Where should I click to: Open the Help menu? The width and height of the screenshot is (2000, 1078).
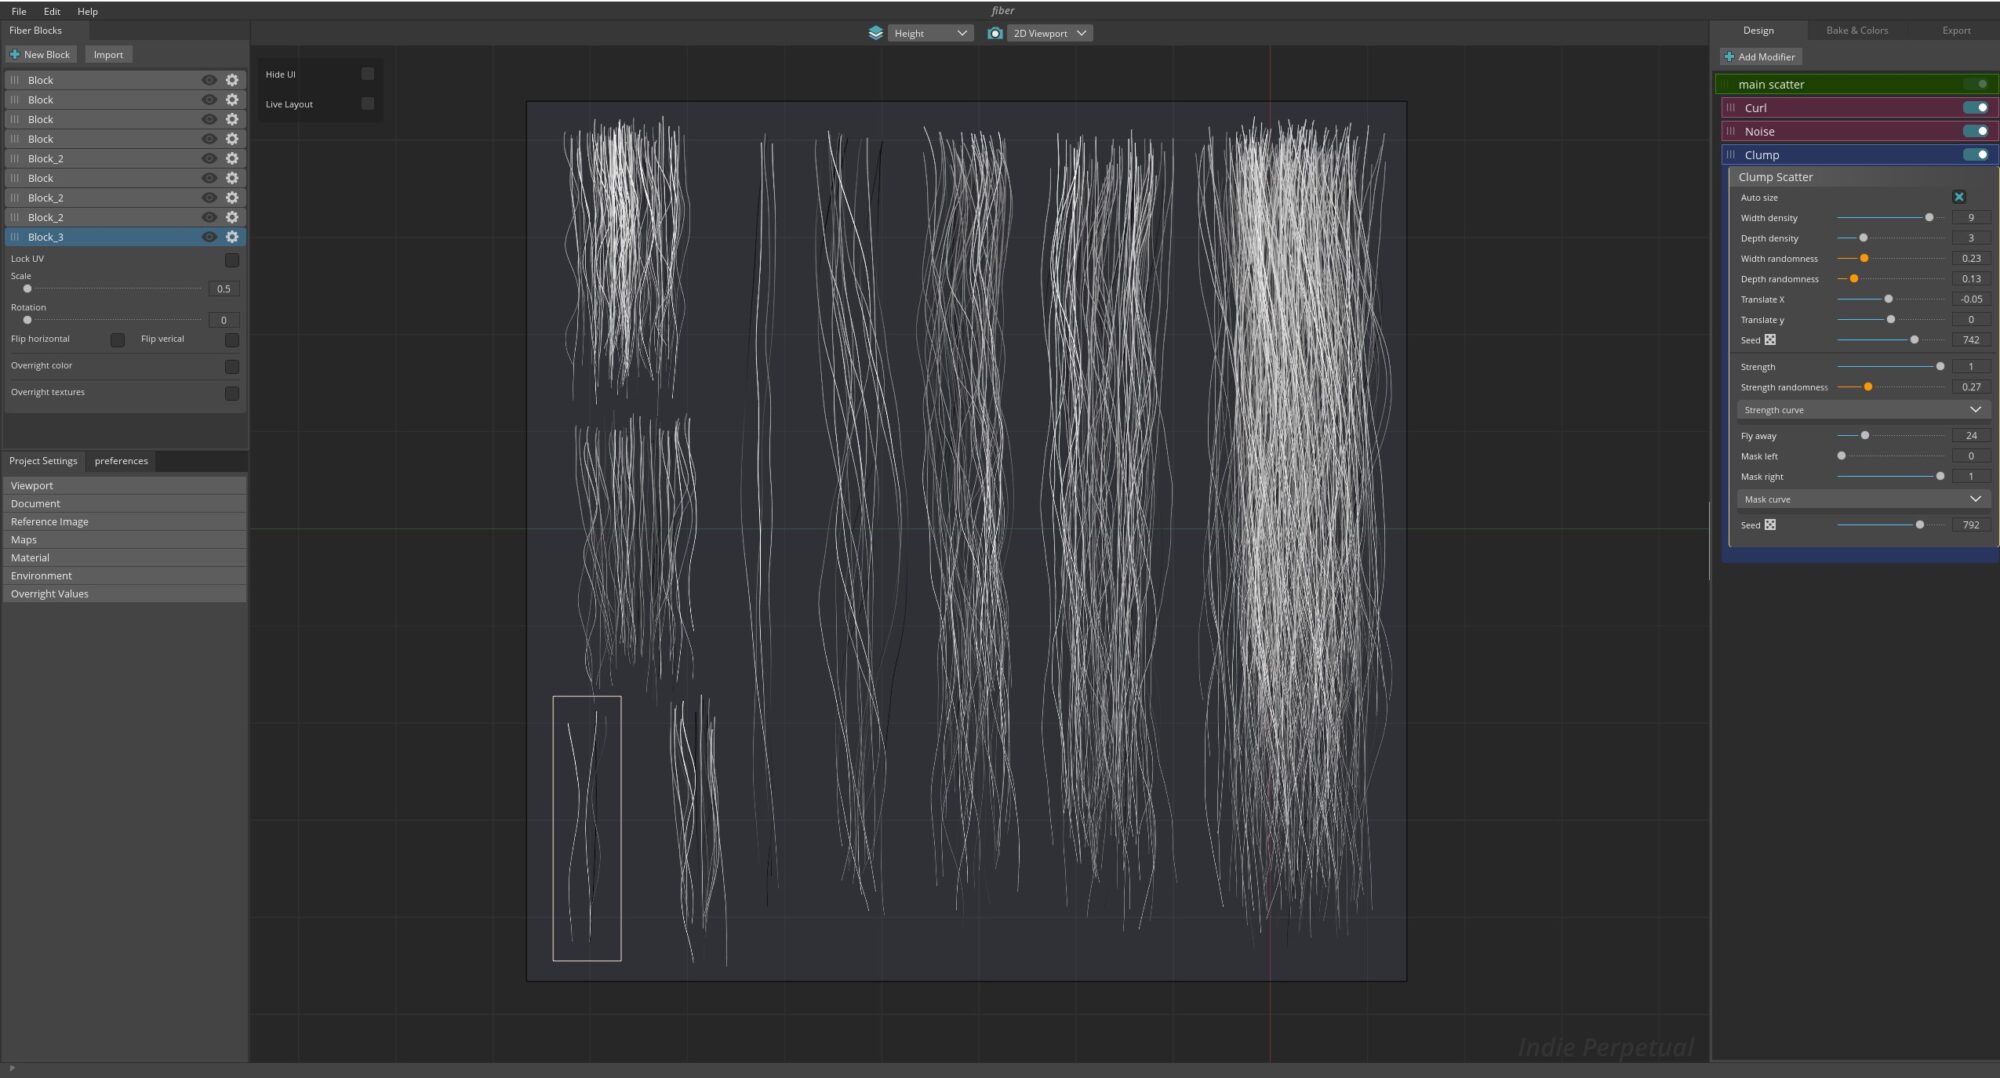88,11
